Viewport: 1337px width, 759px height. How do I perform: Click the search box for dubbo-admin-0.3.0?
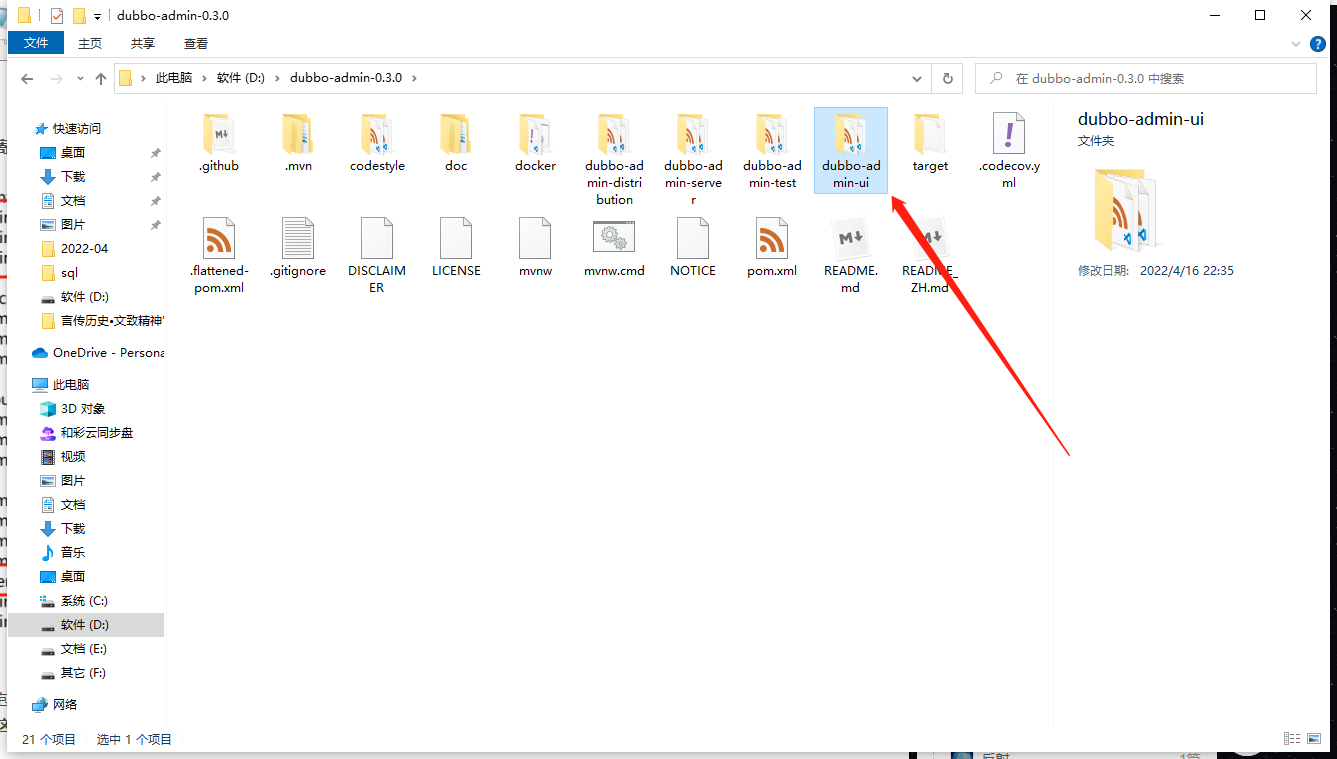(1146, 78)
